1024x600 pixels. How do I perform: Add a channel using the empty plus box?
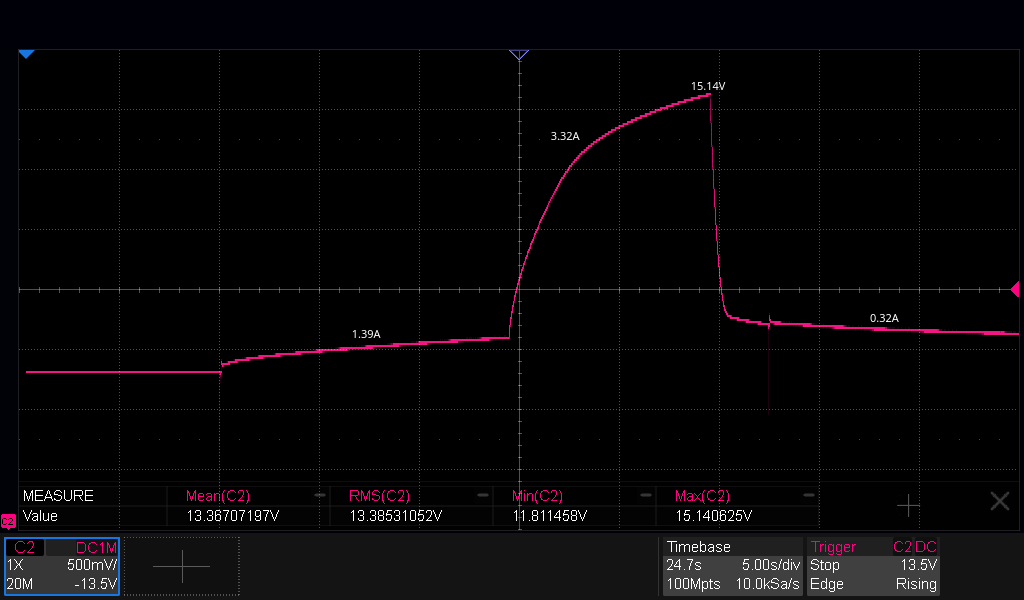coord(182,566)
